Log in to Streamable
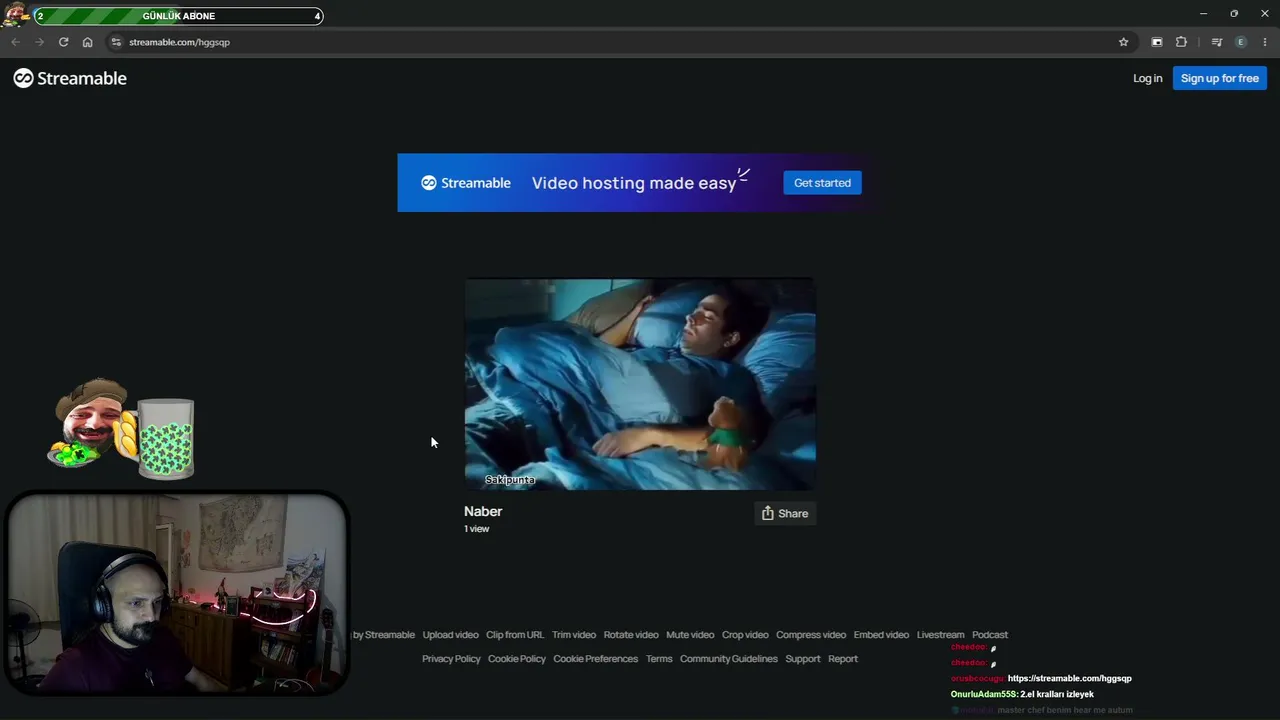Viewport: 1280px width, 720px height. point(1147,78)
